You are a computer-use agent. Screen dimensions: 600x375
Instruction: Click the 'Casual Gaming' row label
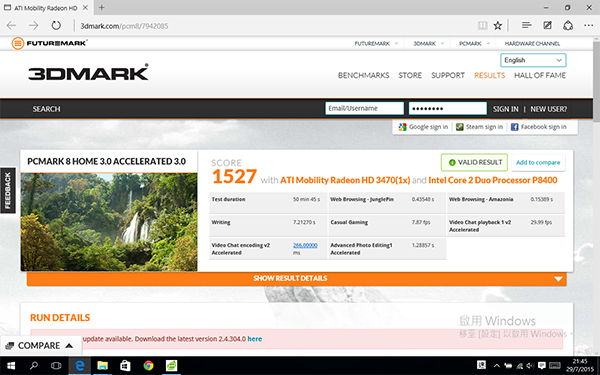coord(349,222)
